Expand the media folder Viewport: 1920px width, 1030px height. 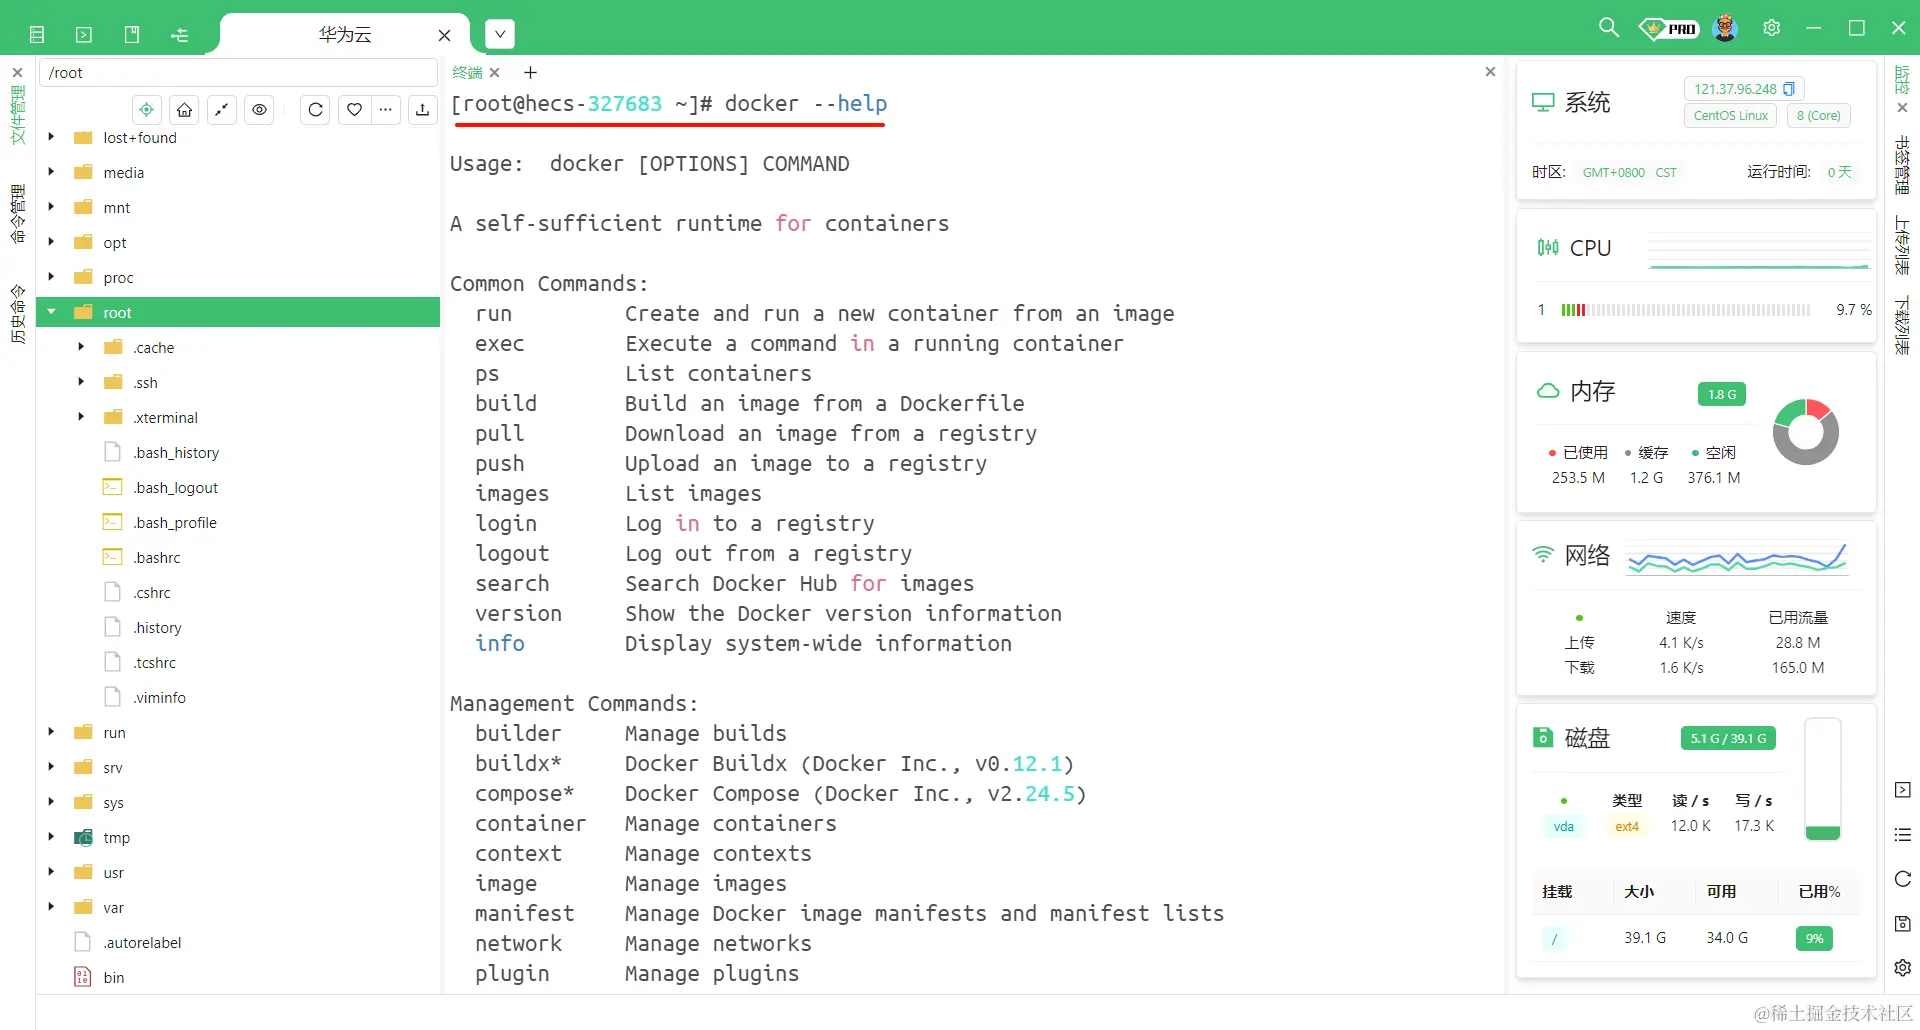51,172
